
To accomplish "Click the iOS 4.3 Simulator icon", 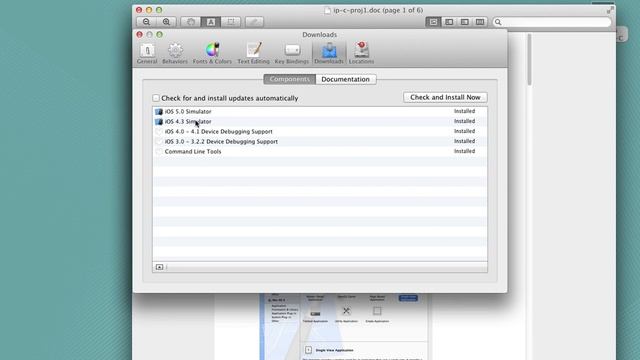I will click(159, 122).
